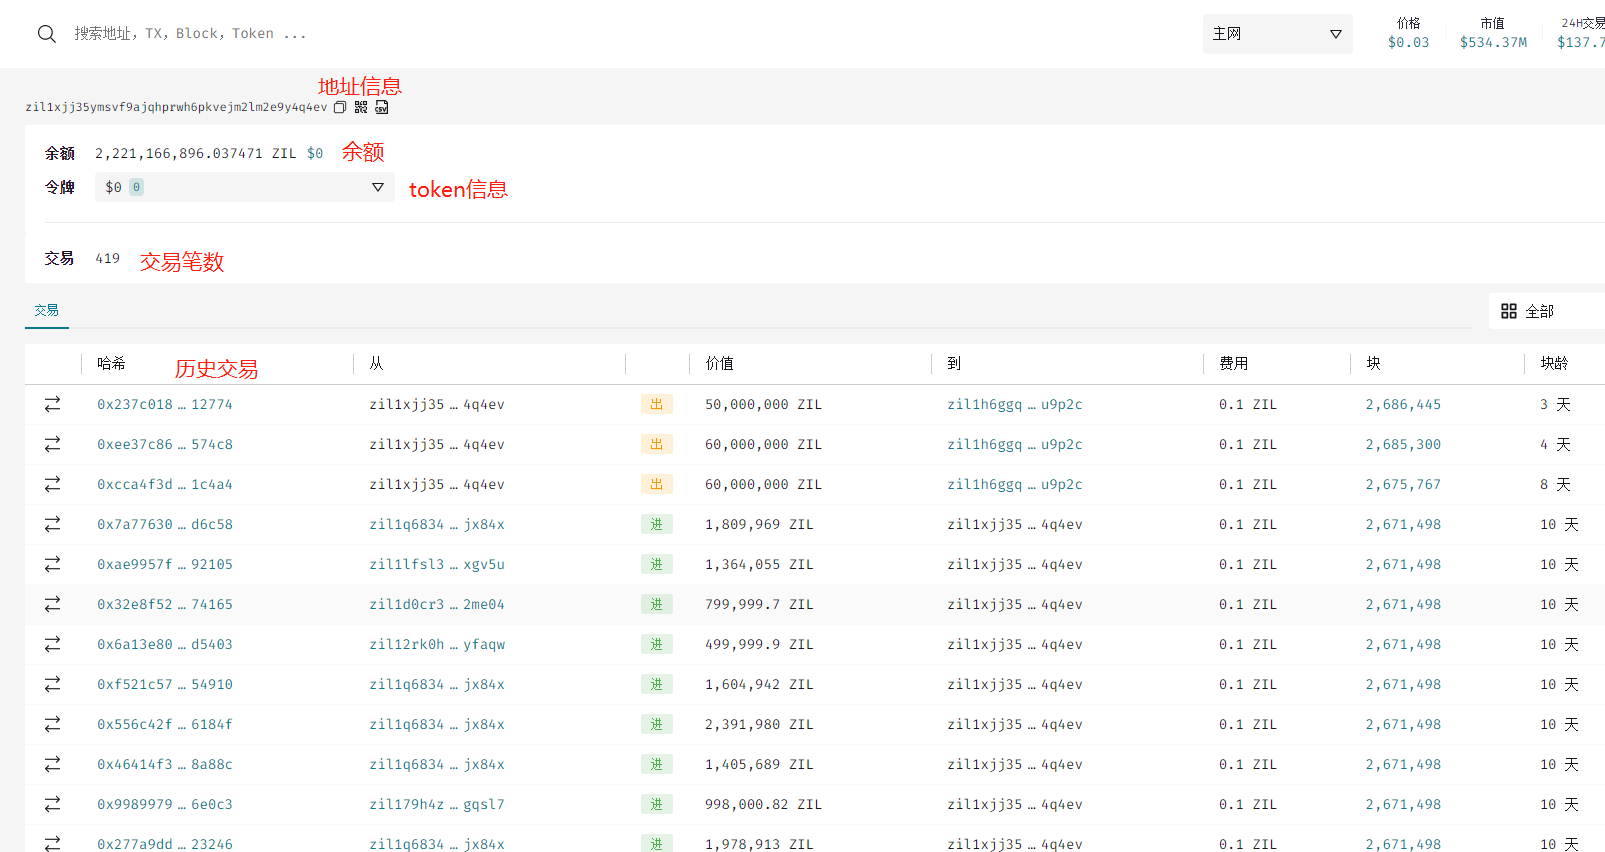
Task: Click the grid icon beside 全部
Action: [1509, 311]
